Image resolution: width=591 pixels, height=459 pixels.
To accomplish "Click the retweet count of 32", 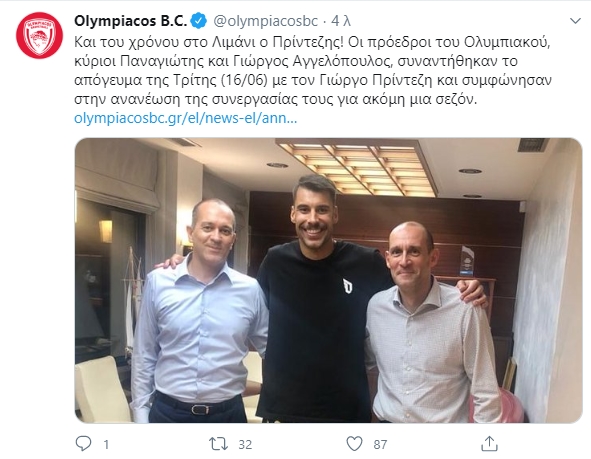I will pos(245,445).
